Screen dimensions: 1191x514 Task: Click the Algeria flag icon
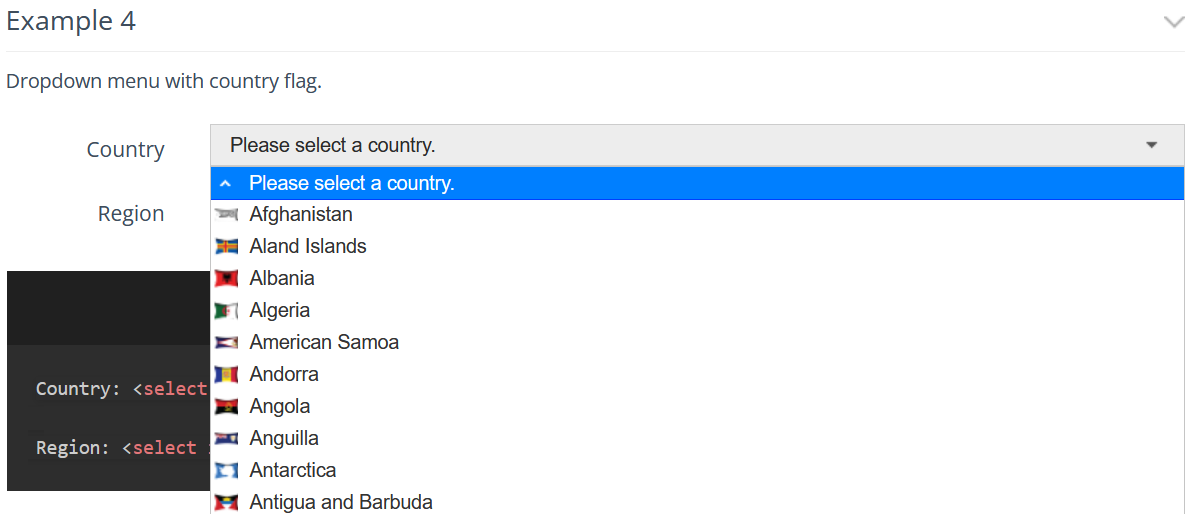(x=226, y=311)
